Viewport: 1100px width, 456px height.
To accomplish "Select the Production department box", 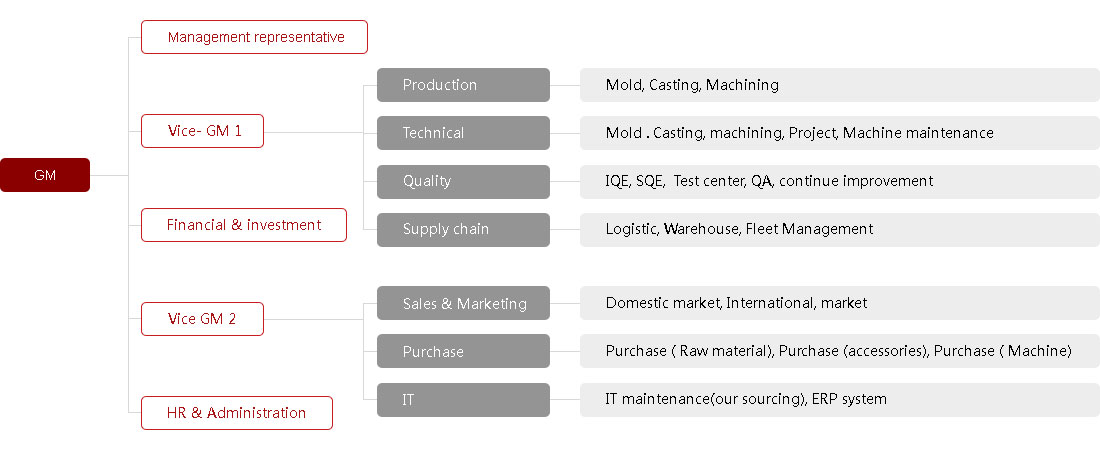I will click(x=463, y=85).
